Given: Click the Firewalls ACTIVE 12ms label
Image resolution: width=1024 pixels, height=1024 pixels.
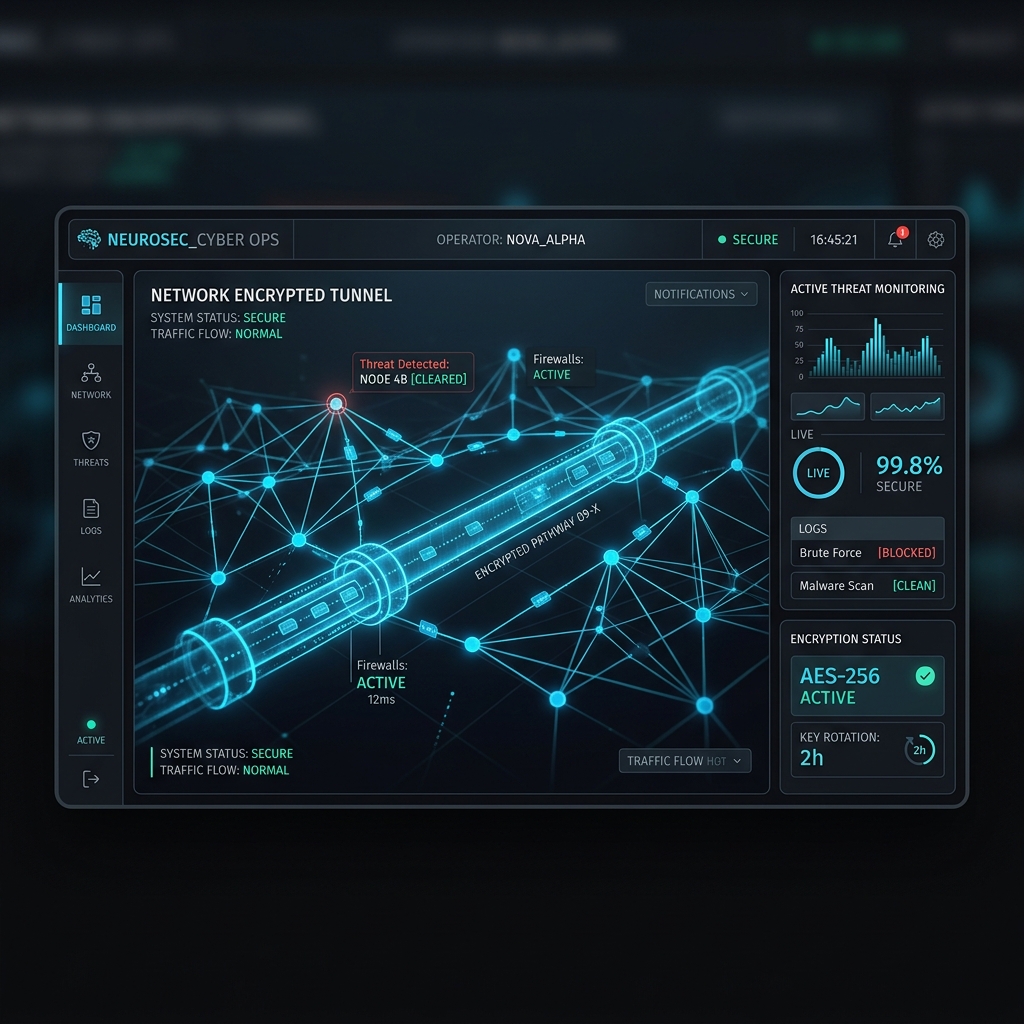Looking at the screenshot, I should click(x=381, y=682).
